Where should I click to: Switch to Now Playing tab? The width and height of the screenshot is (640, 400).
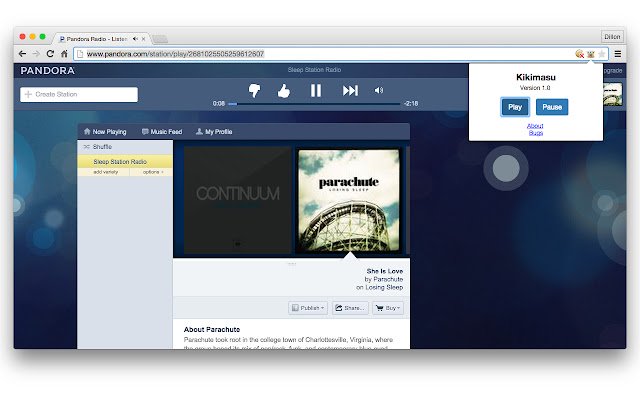pos(105,132)
